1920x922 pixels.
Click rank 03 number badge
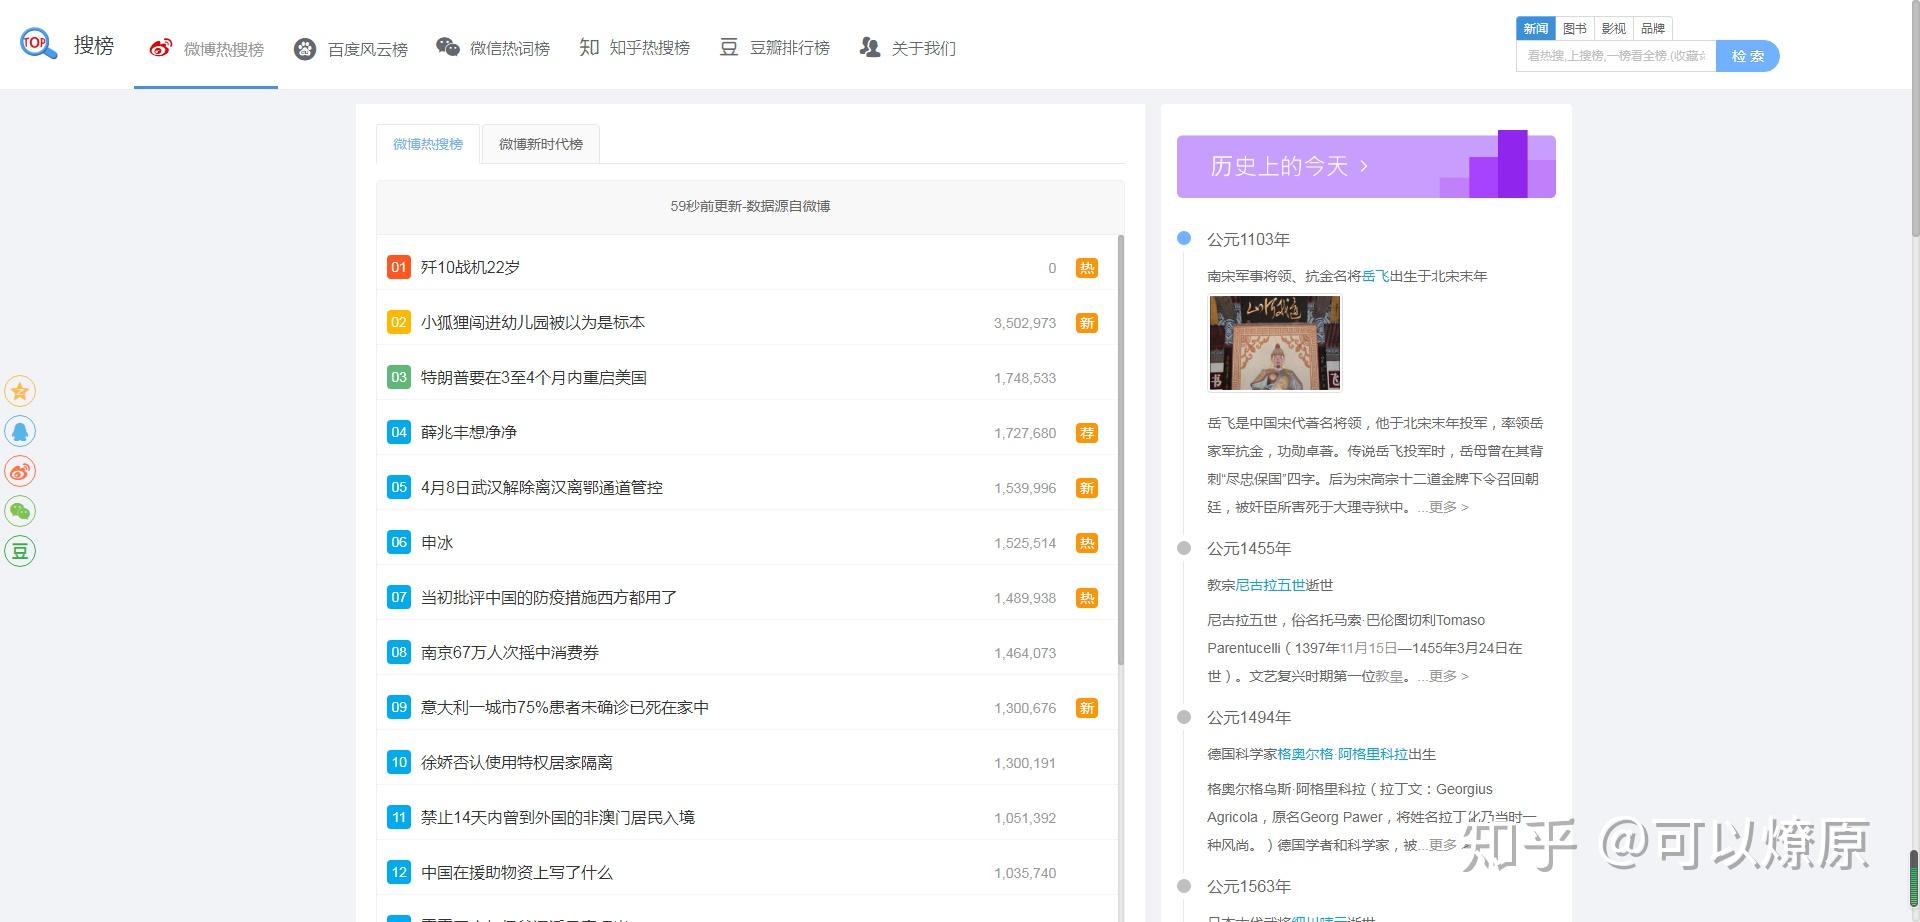tap(399, 377)
